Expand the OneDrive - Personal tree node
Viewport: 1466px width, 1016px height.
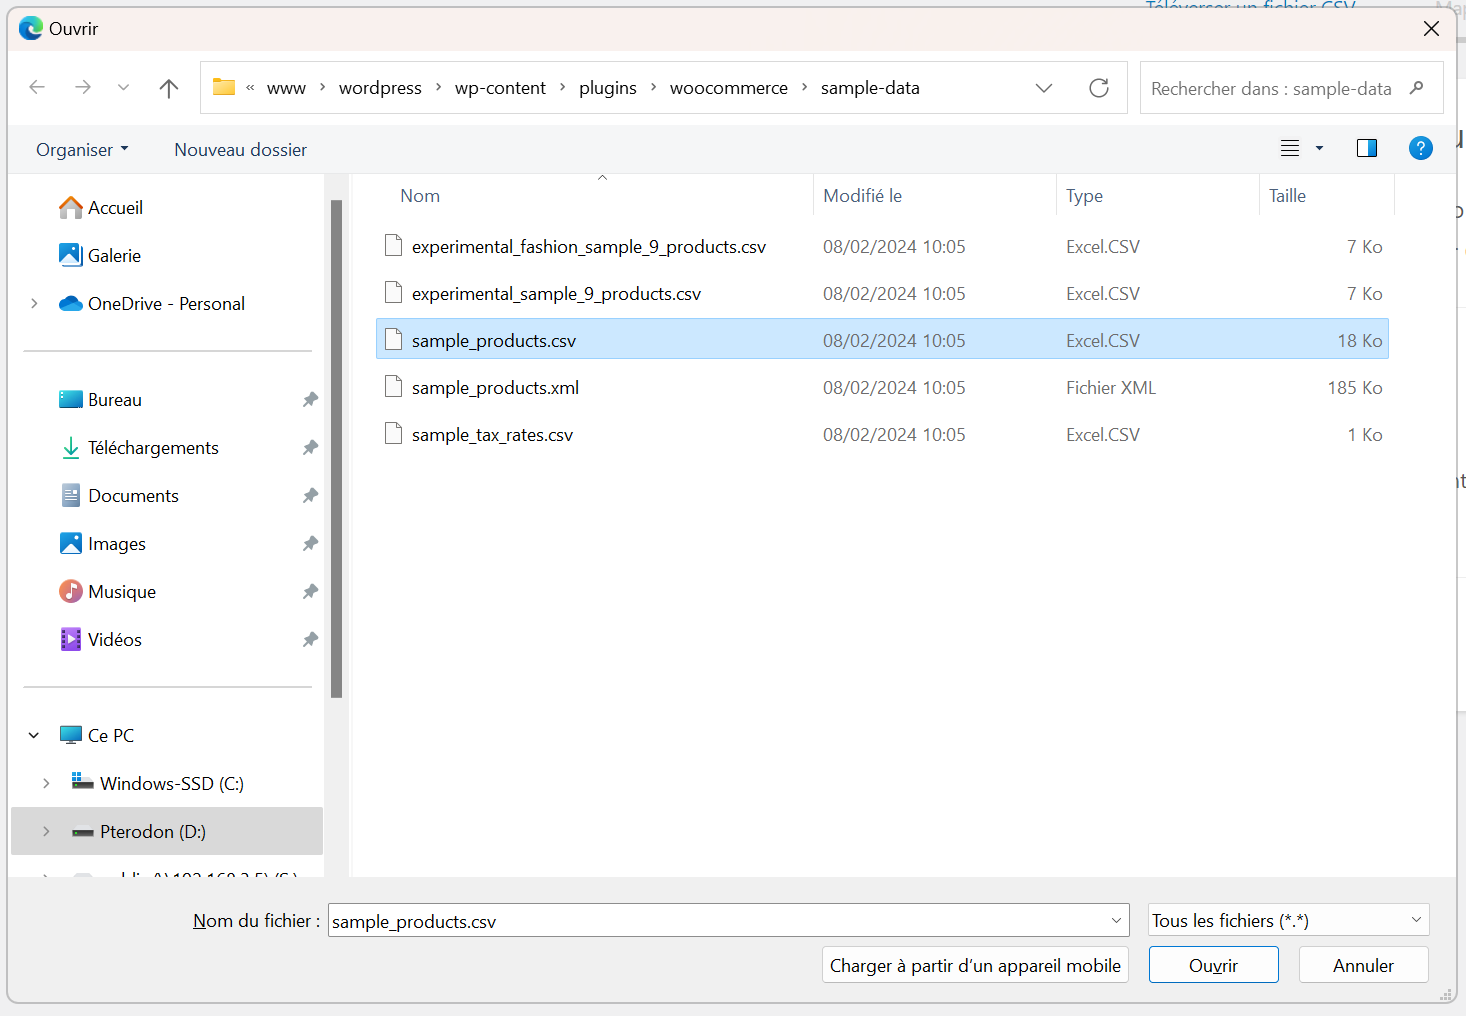(x=35, y=304)
